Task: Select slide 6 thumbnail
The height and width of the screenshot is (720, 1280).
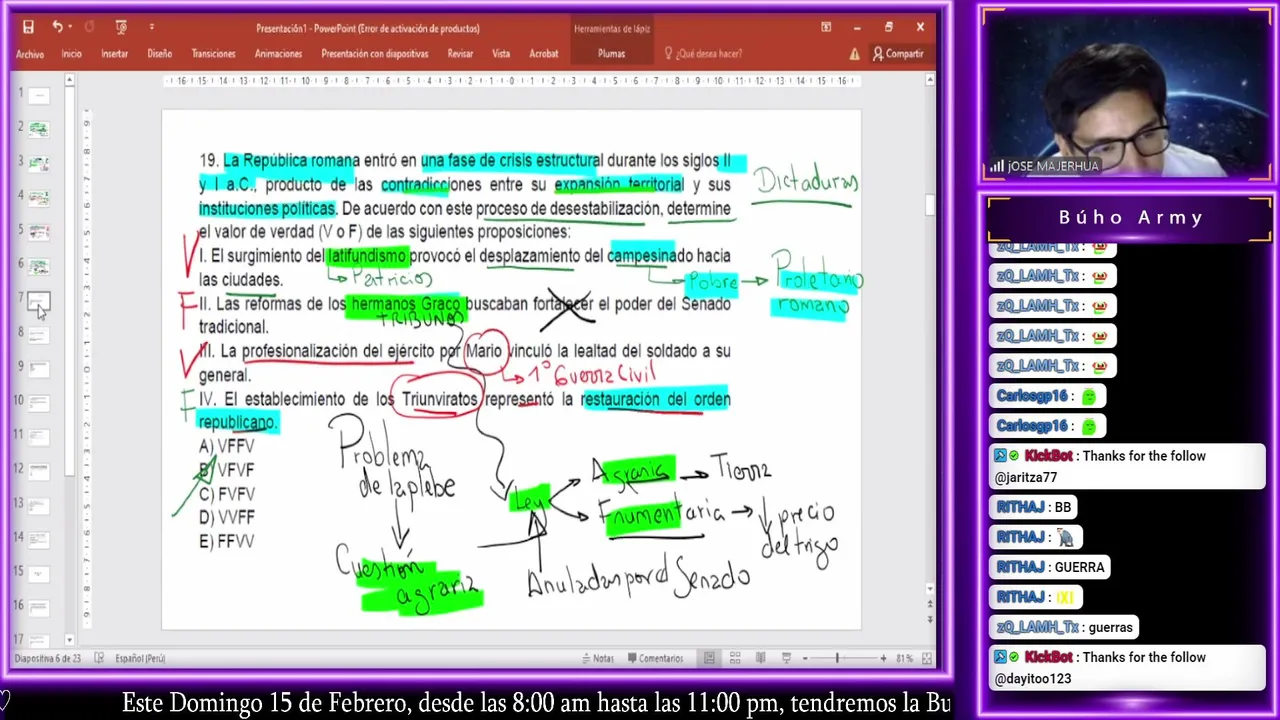Action: point(38,267)
